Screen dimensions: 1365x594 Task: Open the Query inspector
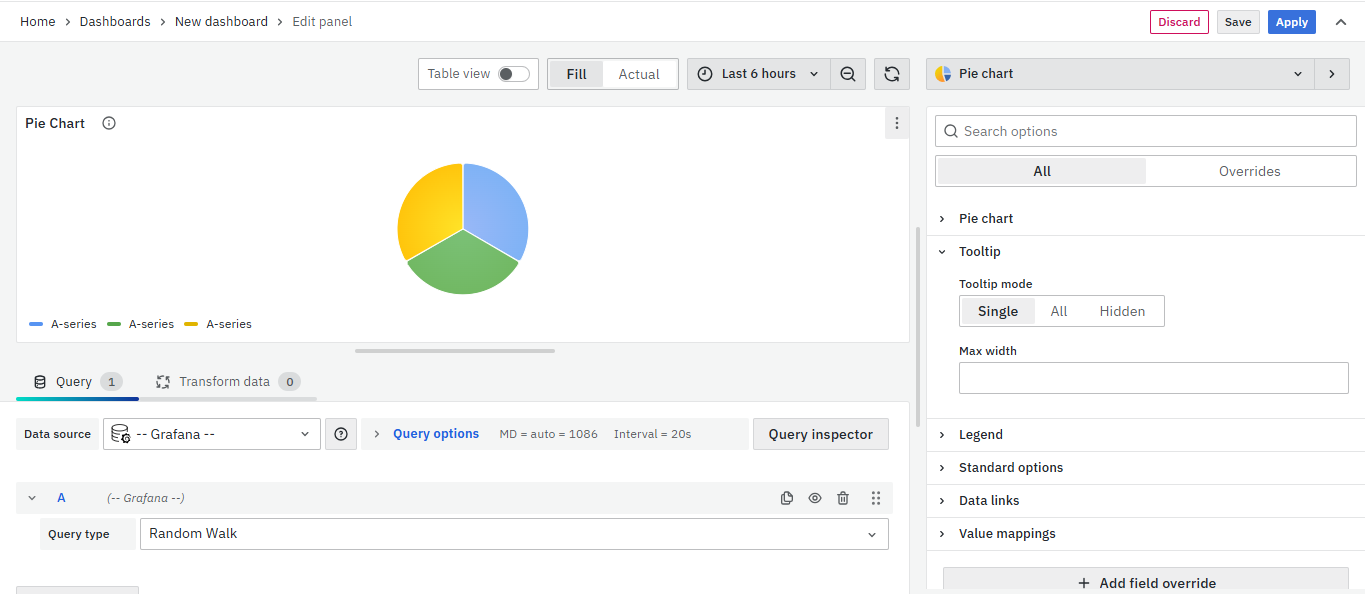coord(820,434)
